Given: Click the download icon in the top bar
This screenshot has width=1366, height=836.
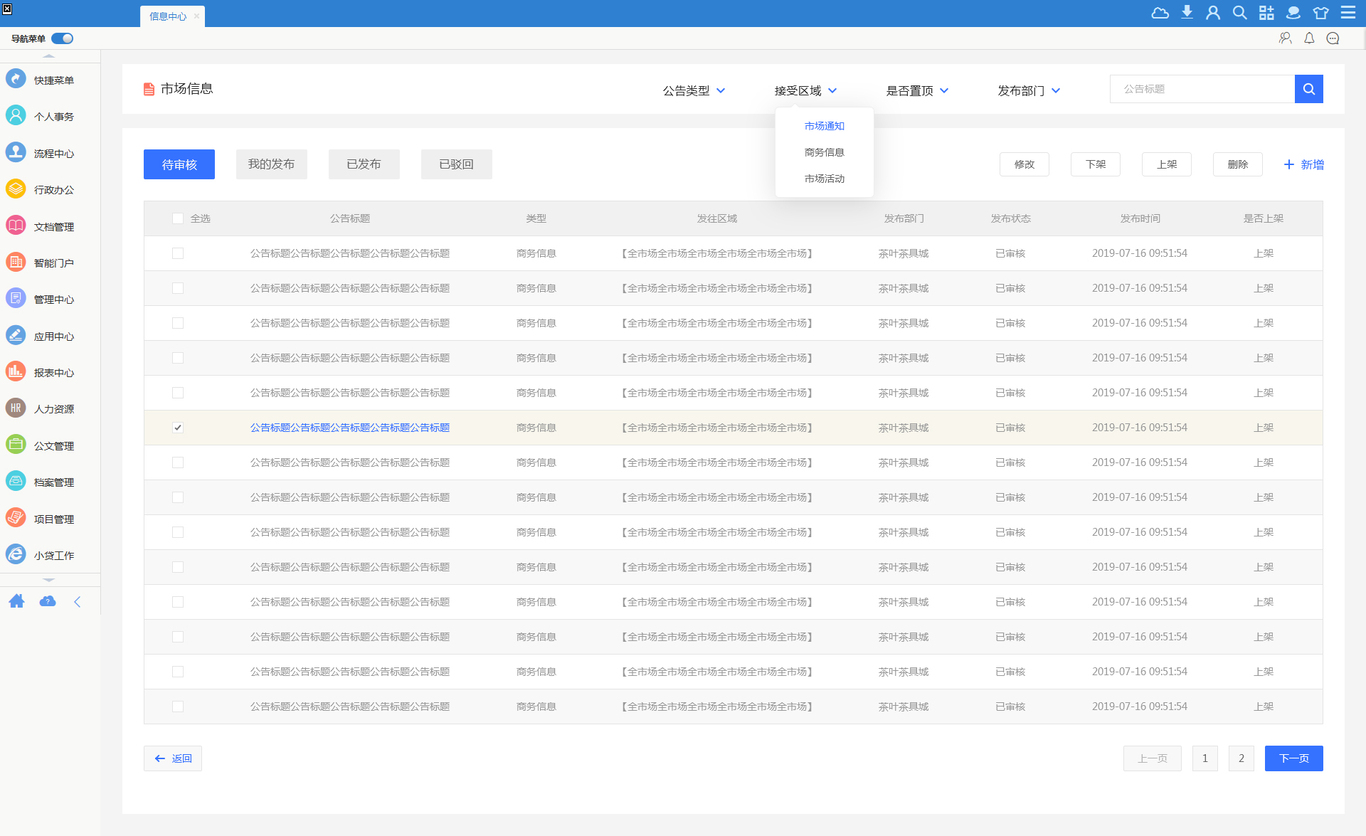Looking at the screenshot, I should (1187, 13).
